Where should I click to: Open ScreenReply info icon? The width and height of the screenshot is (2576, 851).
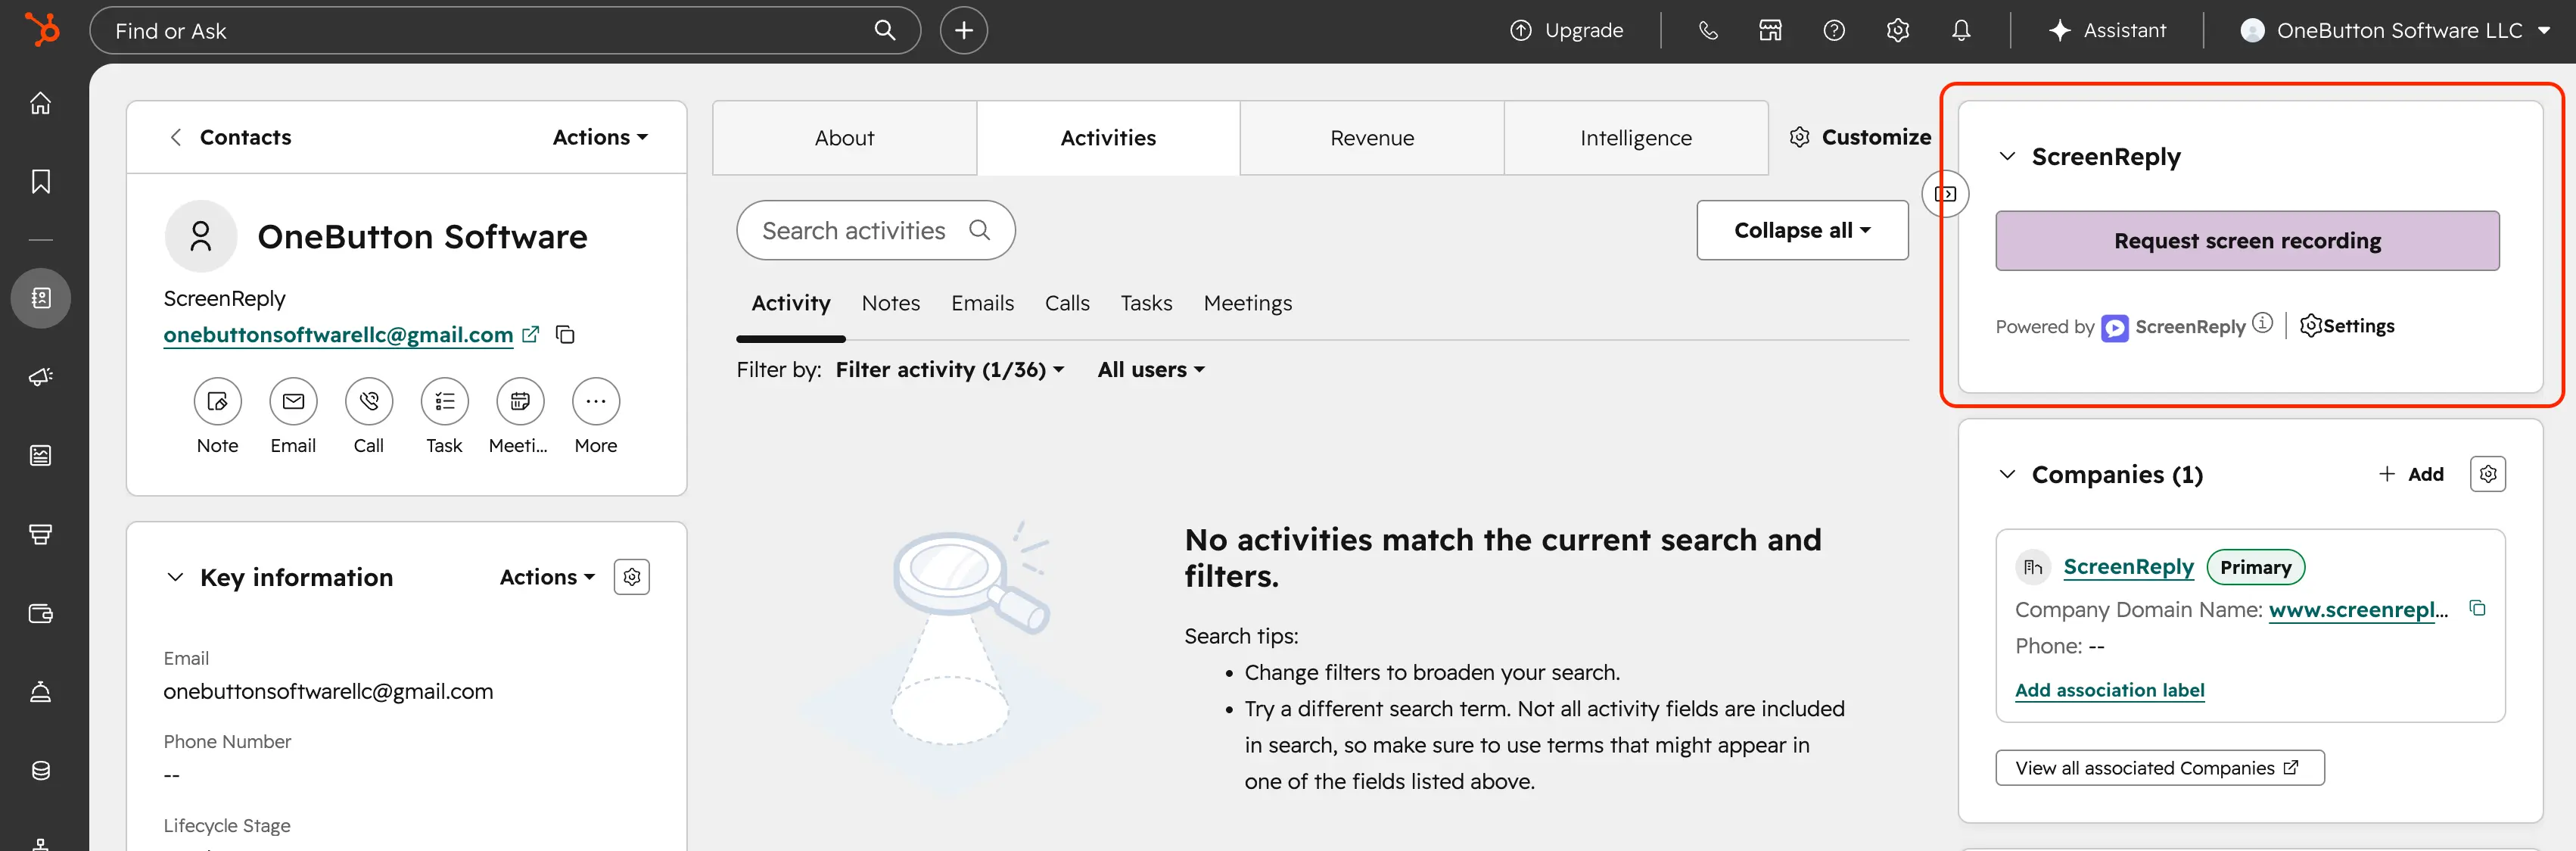(x=2263, y=323)
